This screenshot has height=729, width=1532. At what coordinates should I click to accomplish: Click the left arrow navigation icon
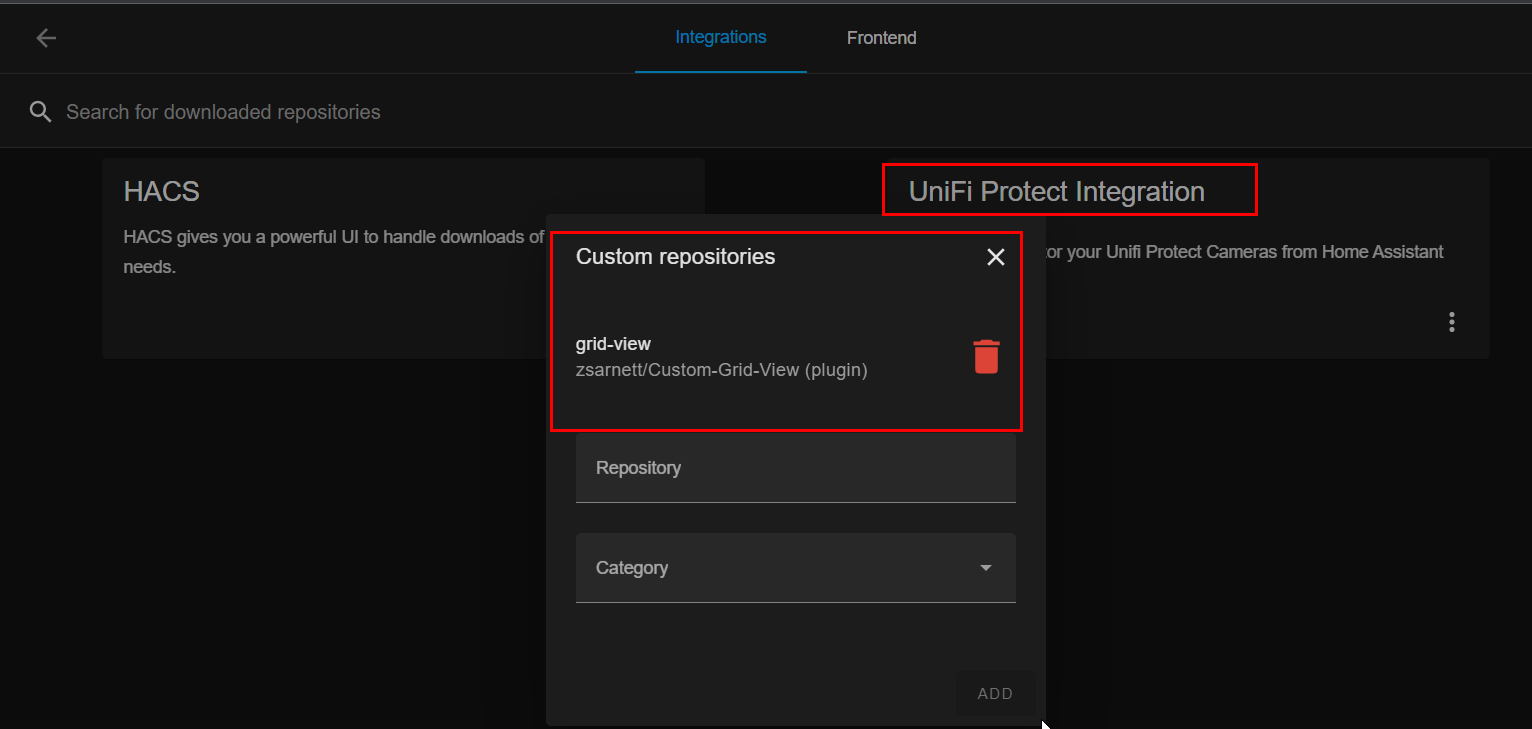tap(46, 37)
